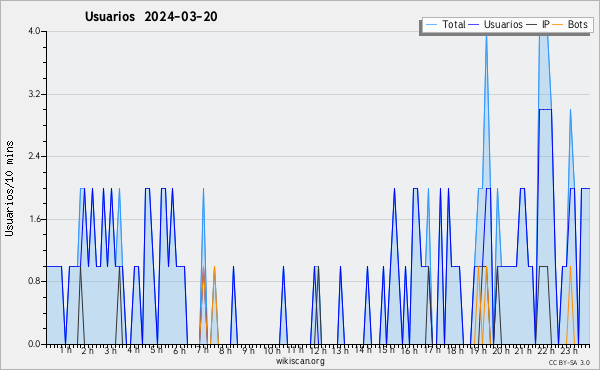The height and width of the screenshot is (370, 600).
Task: Click the light blue Total legend line
Action: click(x=432, y=24)
